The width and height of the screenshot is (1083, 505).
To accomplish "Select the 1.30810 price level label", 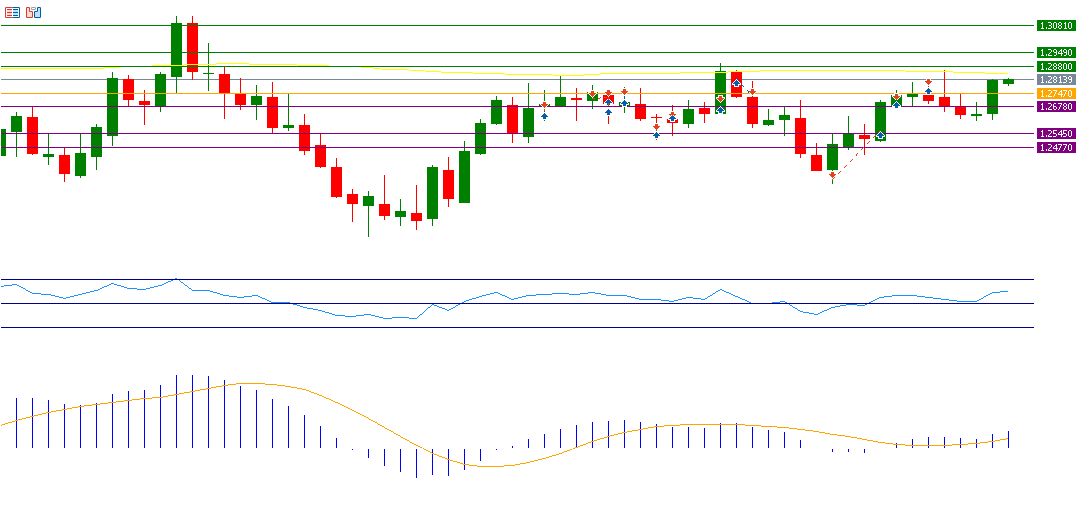I will pos(1055,25).
